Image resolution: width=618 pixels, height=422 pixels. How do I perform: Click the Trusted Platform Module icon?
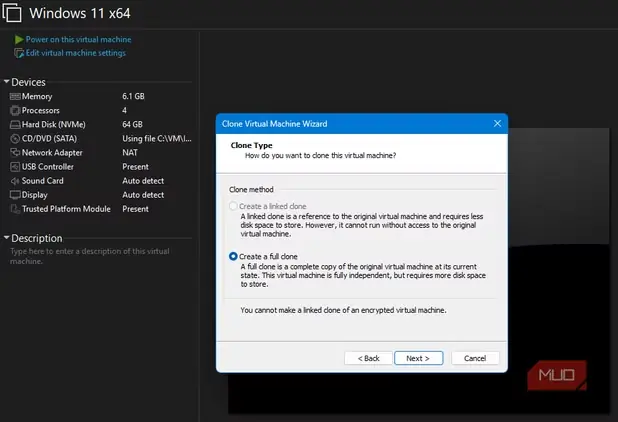(15, 209)
